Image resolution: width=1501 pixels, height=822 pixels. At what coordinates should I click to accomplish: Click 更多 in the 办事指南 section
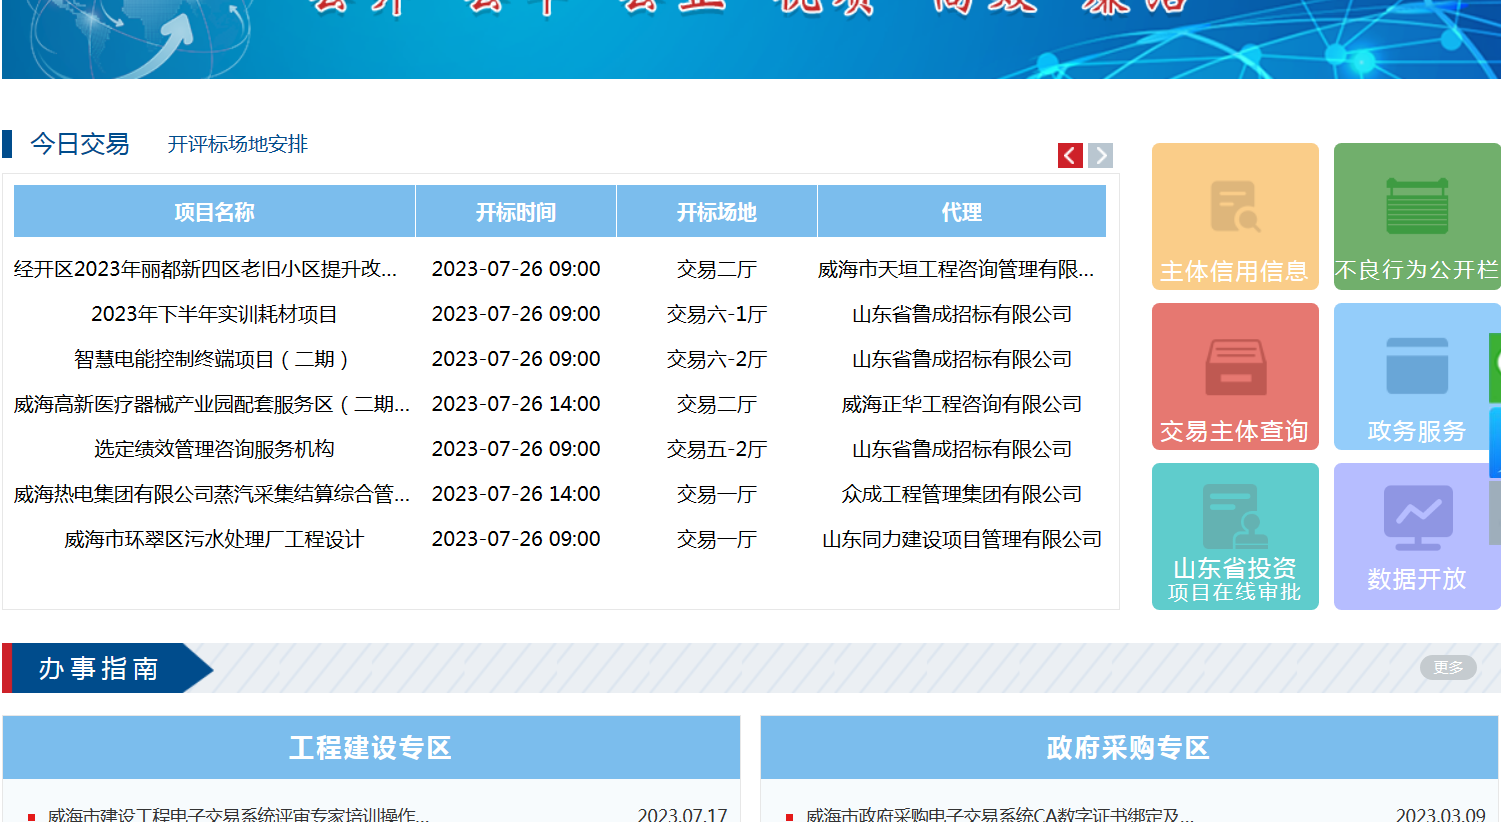tap(1447, 667)
